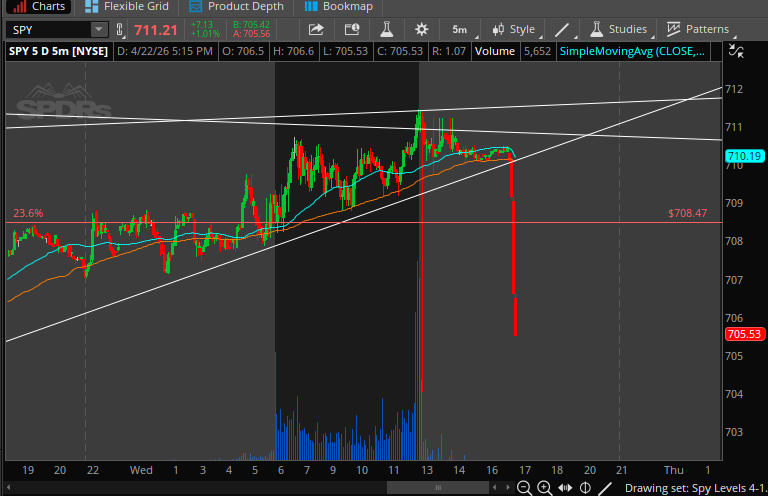The image size is (768, 496).
Task: Open the drawing tools line icon
Action: click(x=562, y=29)
